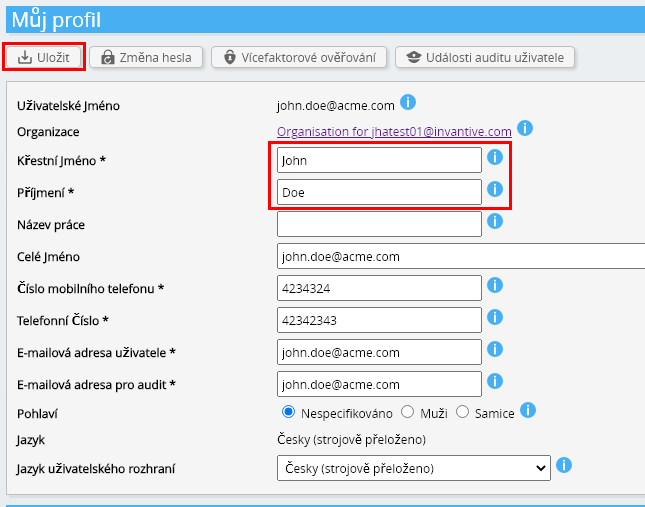Click info icon beside Příjmení field

[x=495, y=189]
